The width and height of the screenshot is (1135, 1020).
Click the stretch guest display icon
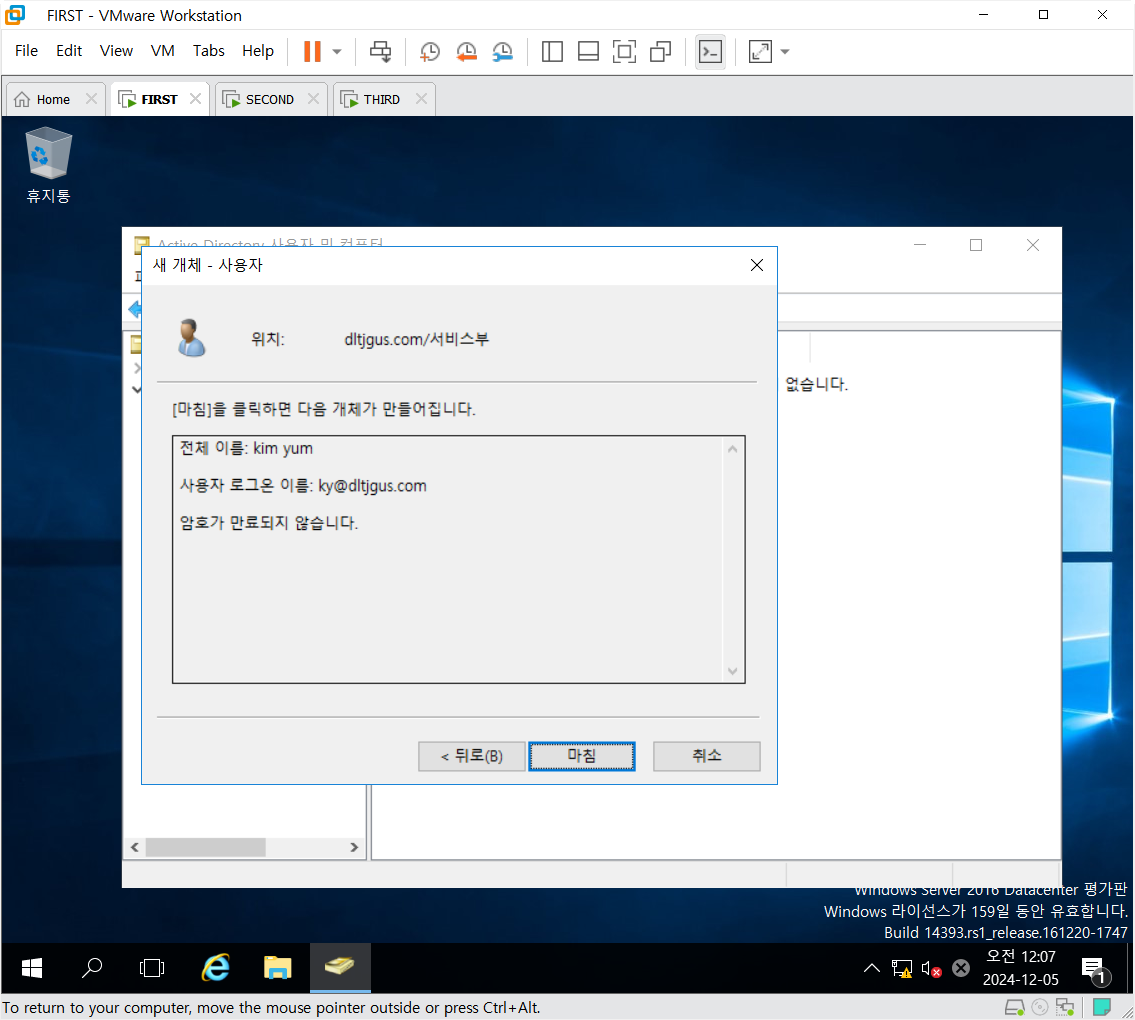tap(760, 51)
